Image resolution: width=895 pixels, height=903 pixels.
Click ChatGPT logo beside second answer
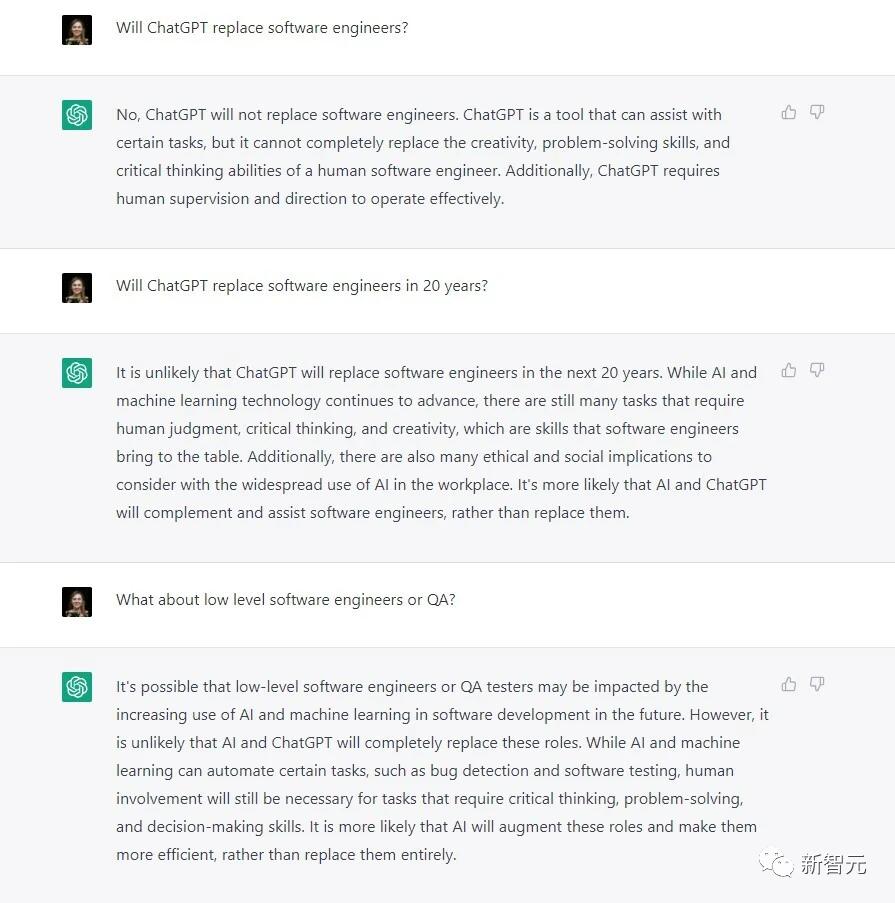(x=77, y=373)
